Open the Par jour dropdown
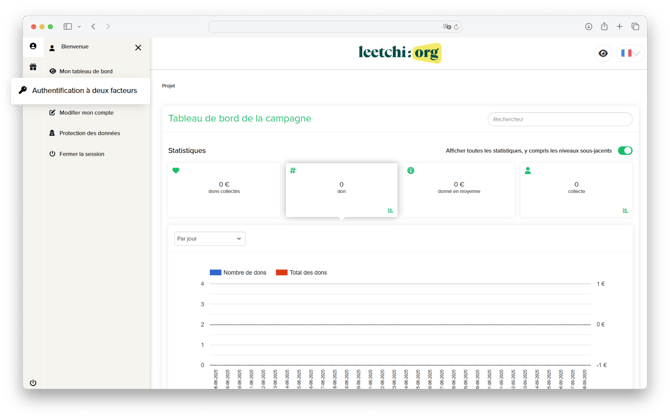Screen dimensions: 670x420 click(210, 238)
